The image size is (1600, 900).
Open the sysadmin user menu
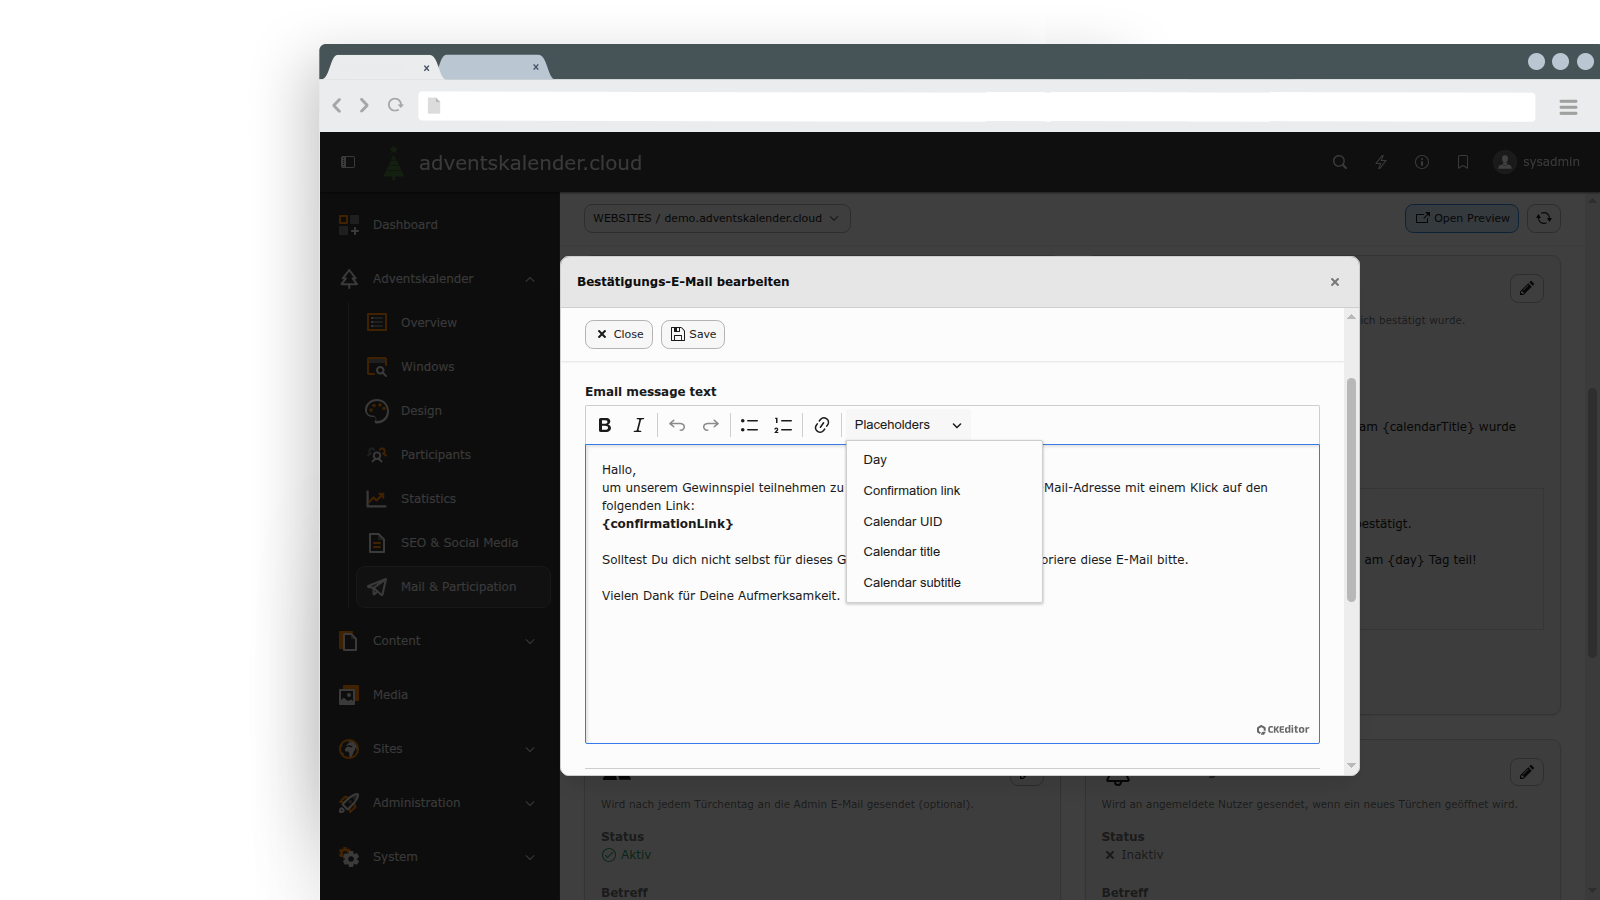1537,162
